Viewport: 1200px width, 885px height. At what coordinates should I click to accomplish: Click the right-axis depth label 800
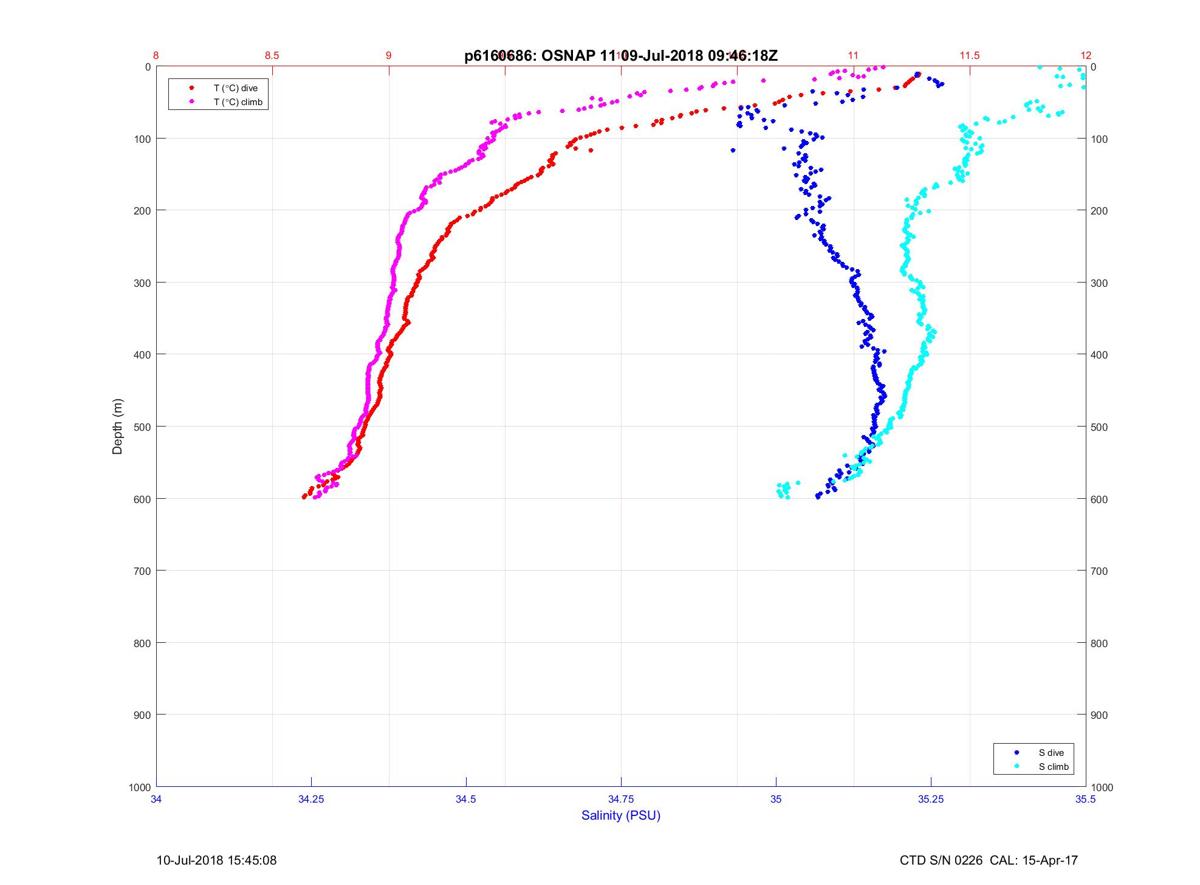point(1100,643)
